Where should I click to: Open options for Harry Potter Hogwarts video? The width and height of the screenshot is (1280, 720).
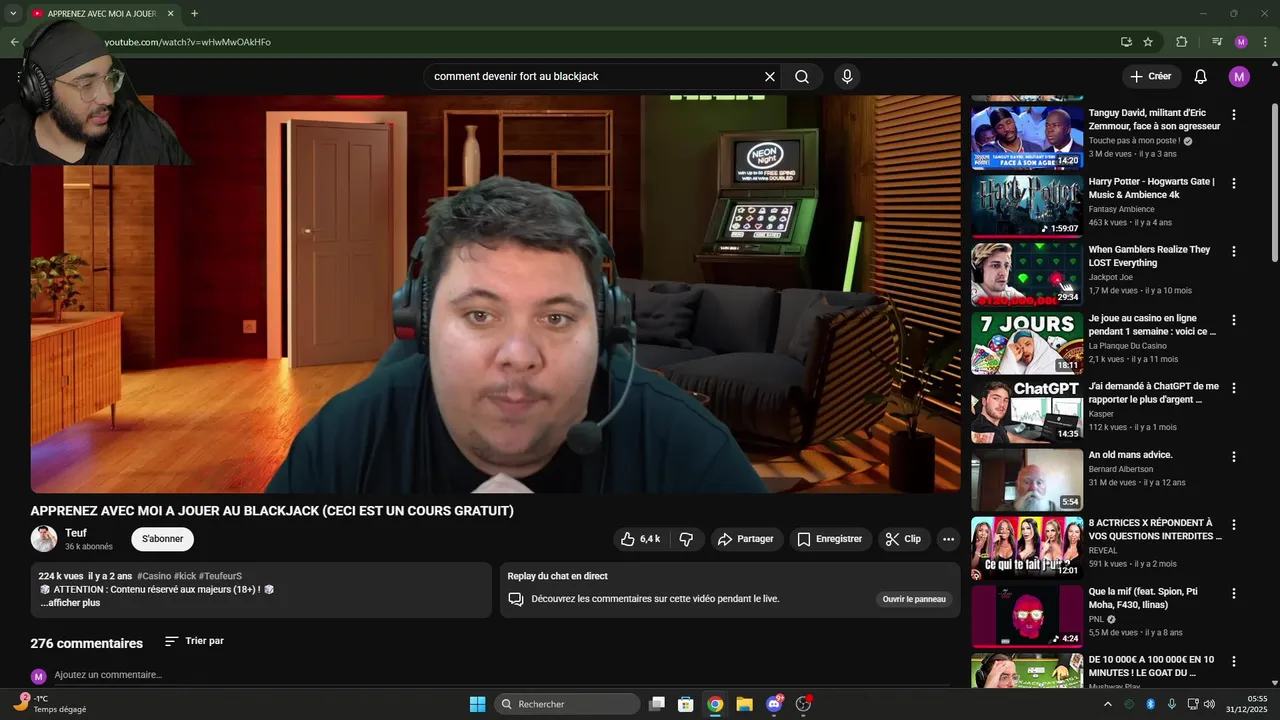click(1233, 184)
